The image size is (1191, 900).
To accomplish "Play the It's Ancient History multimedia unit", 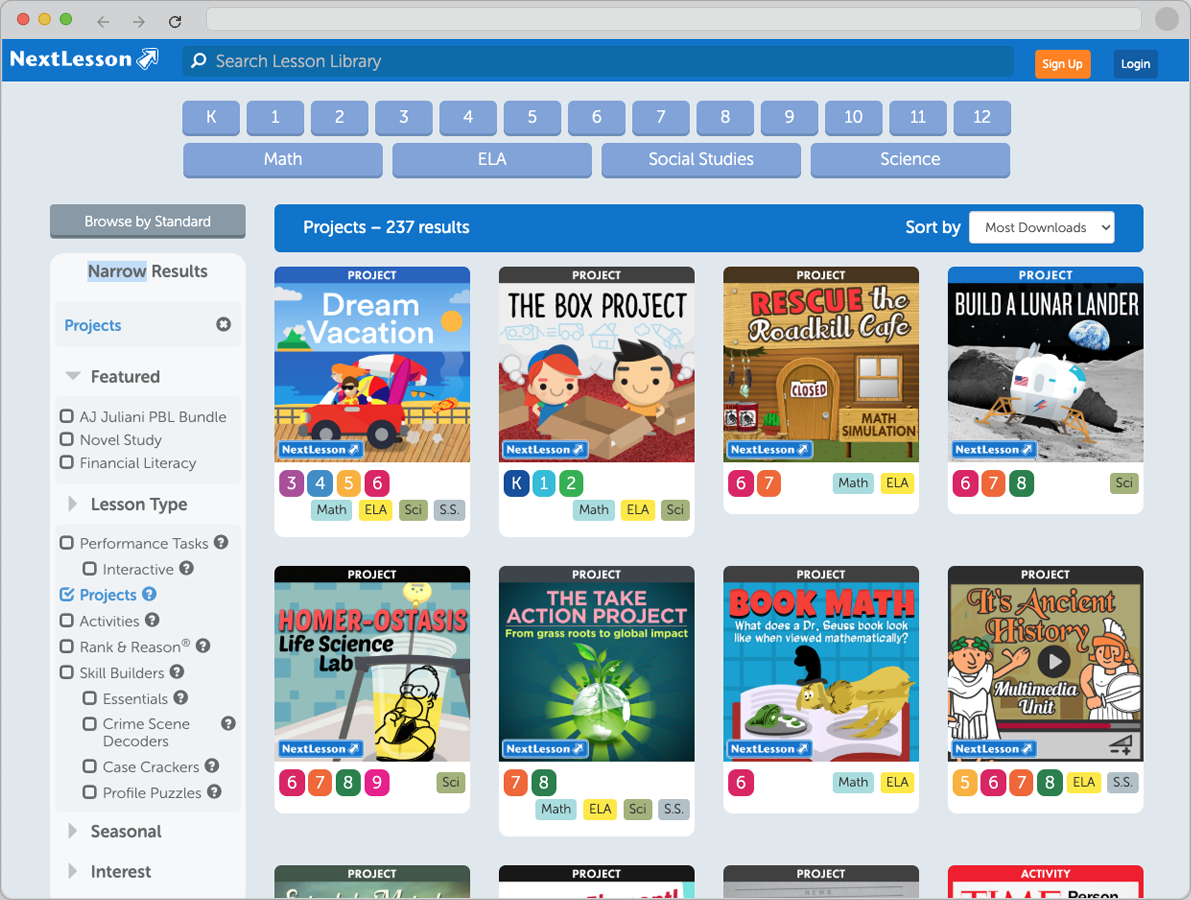I will click(x=1052, y=662).
